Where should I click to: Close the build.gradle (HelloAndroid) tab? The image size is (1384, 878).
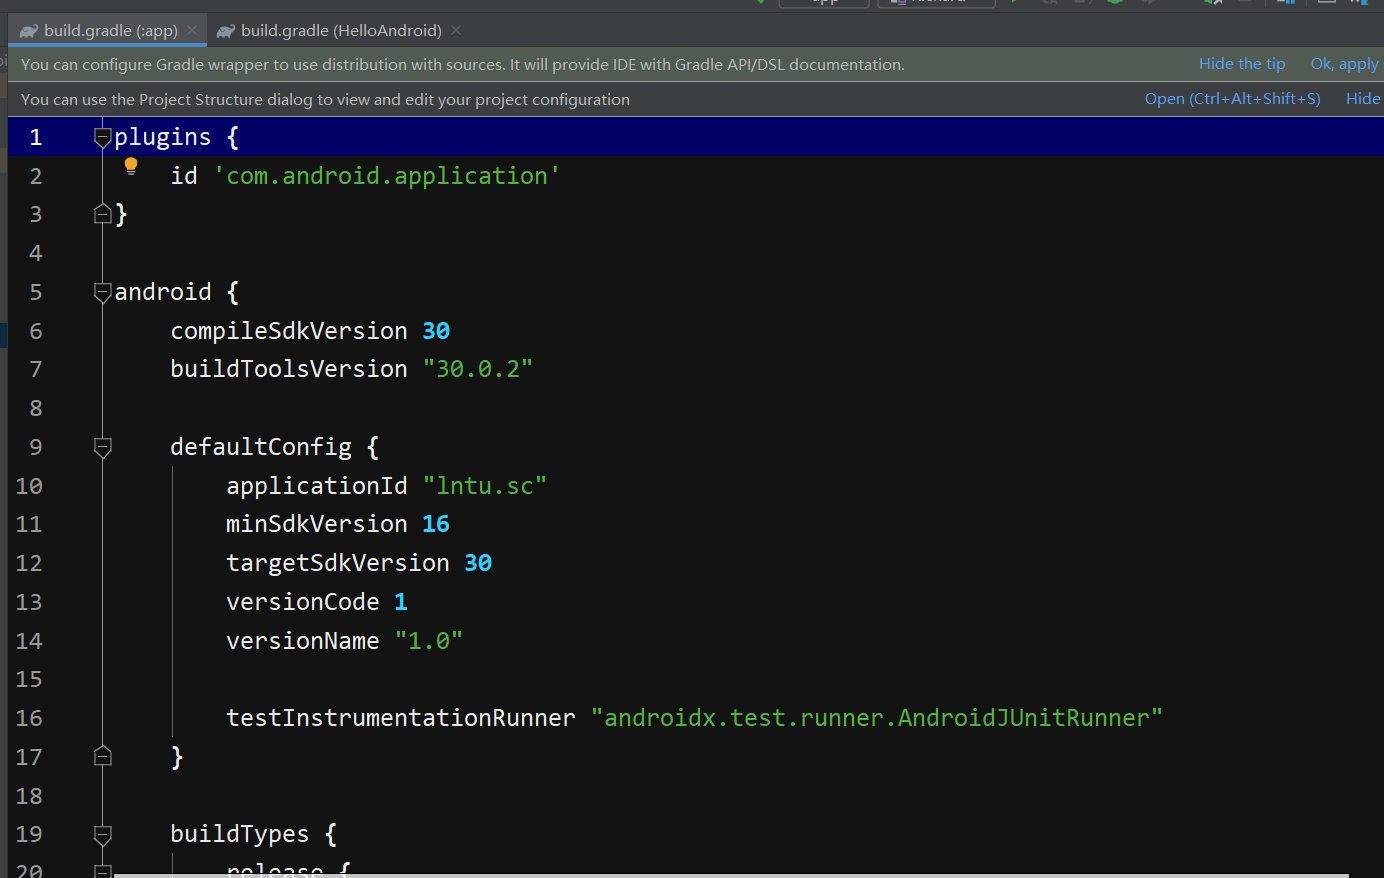[456, 30]
